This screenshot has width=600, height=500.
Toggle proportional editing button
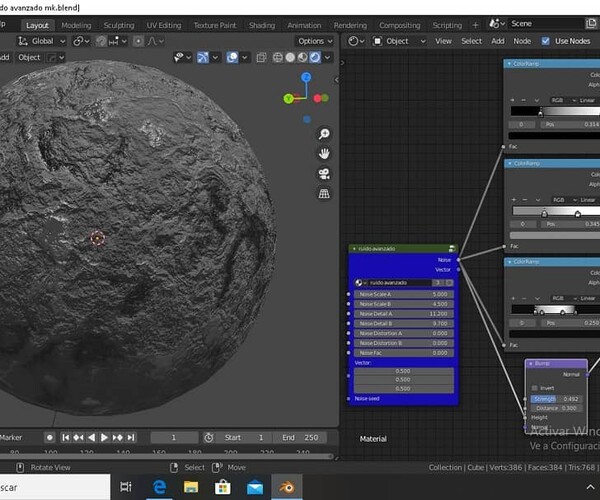point(138,41)
